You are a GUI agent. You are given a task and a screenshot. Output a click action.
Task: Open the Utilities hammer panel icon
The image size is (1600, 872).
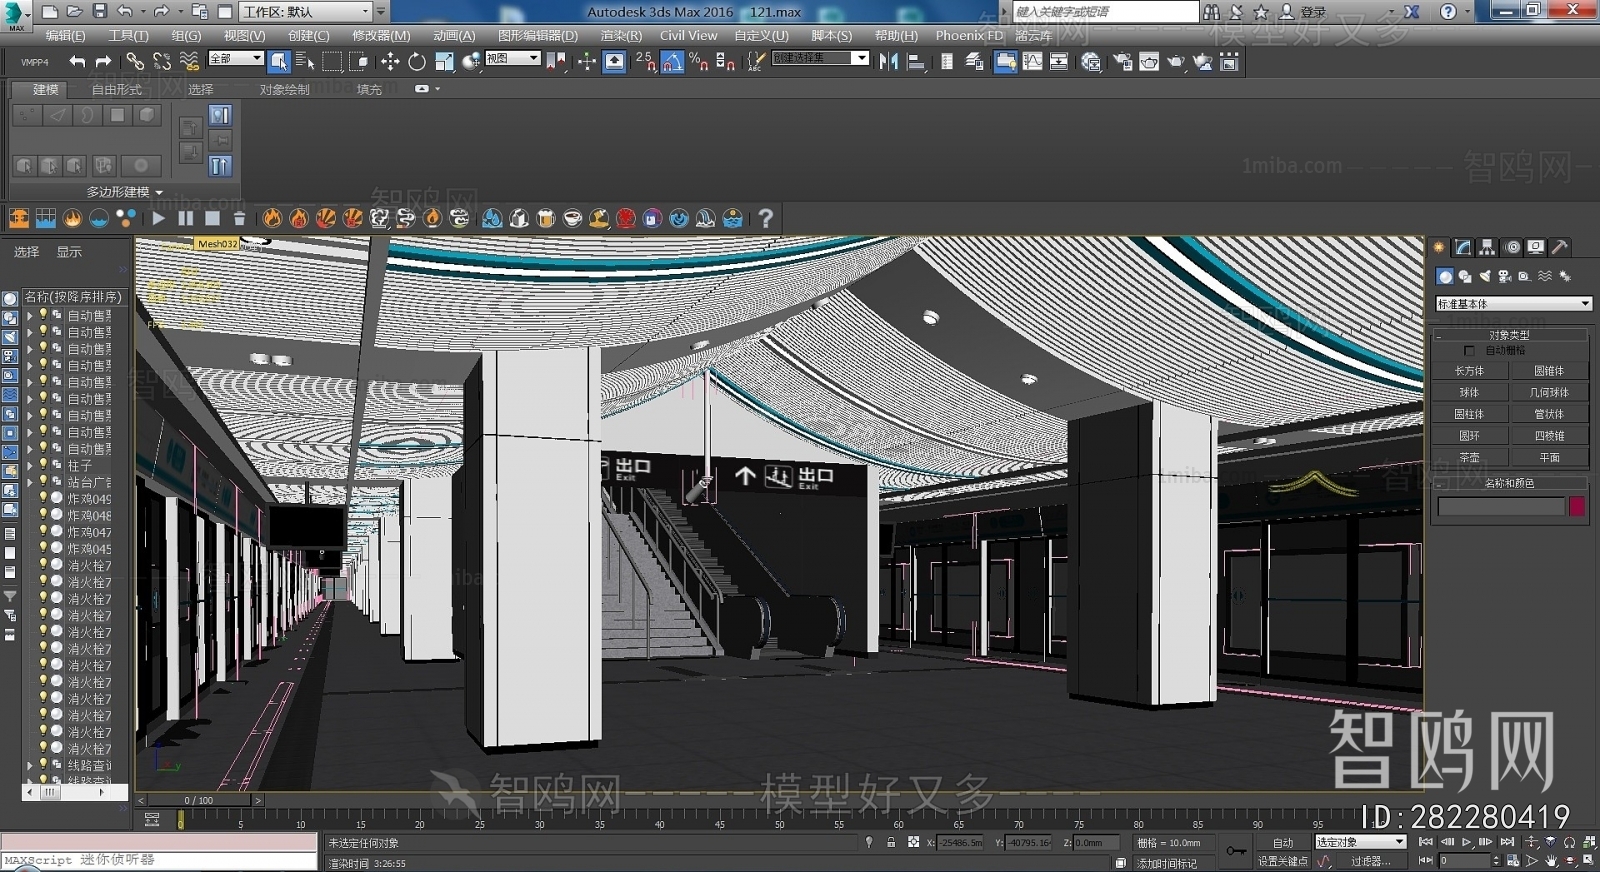1559,247
